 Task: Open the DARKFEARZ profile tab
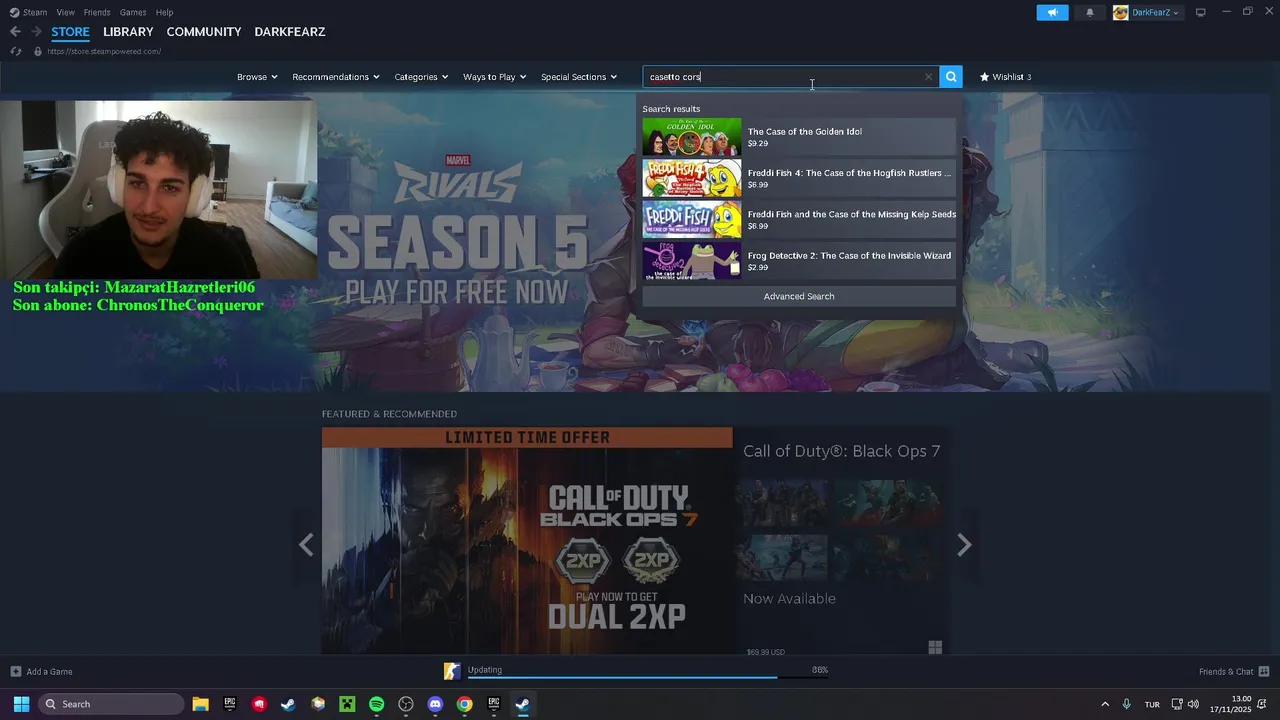click(x=290, y=32)
